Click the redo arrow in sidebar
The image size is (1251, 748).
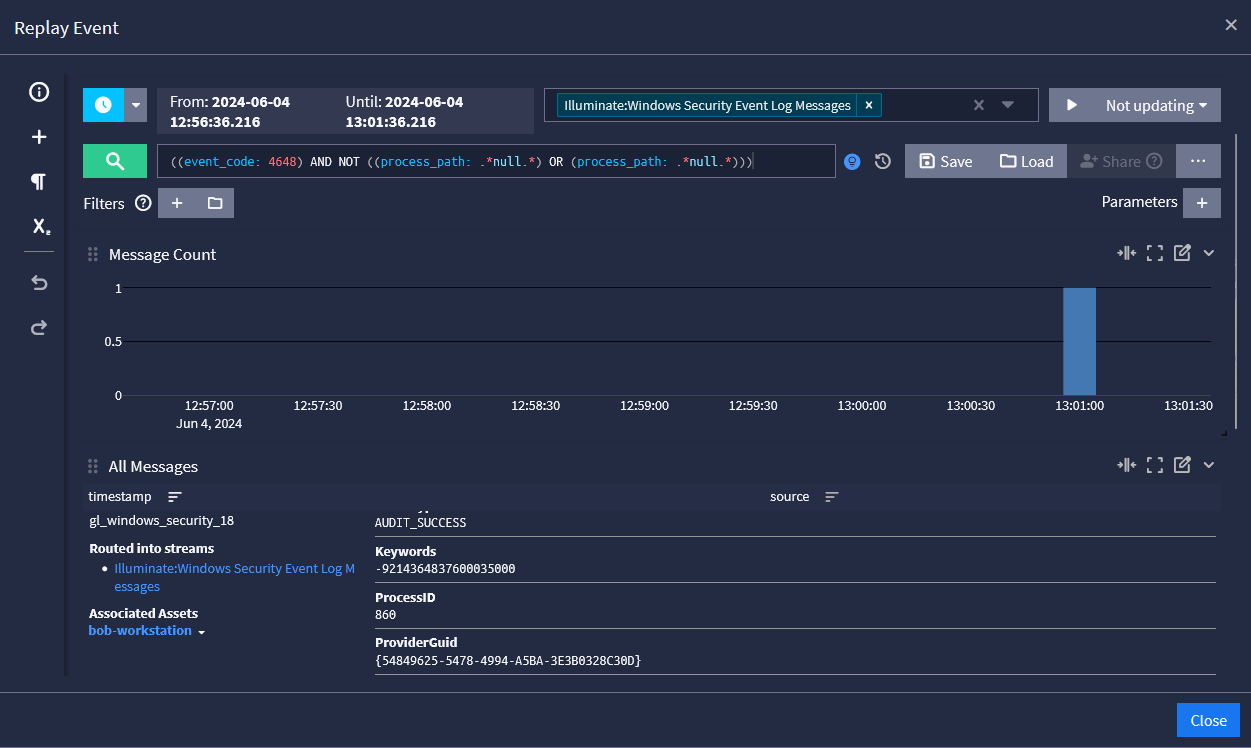point(39,327)
